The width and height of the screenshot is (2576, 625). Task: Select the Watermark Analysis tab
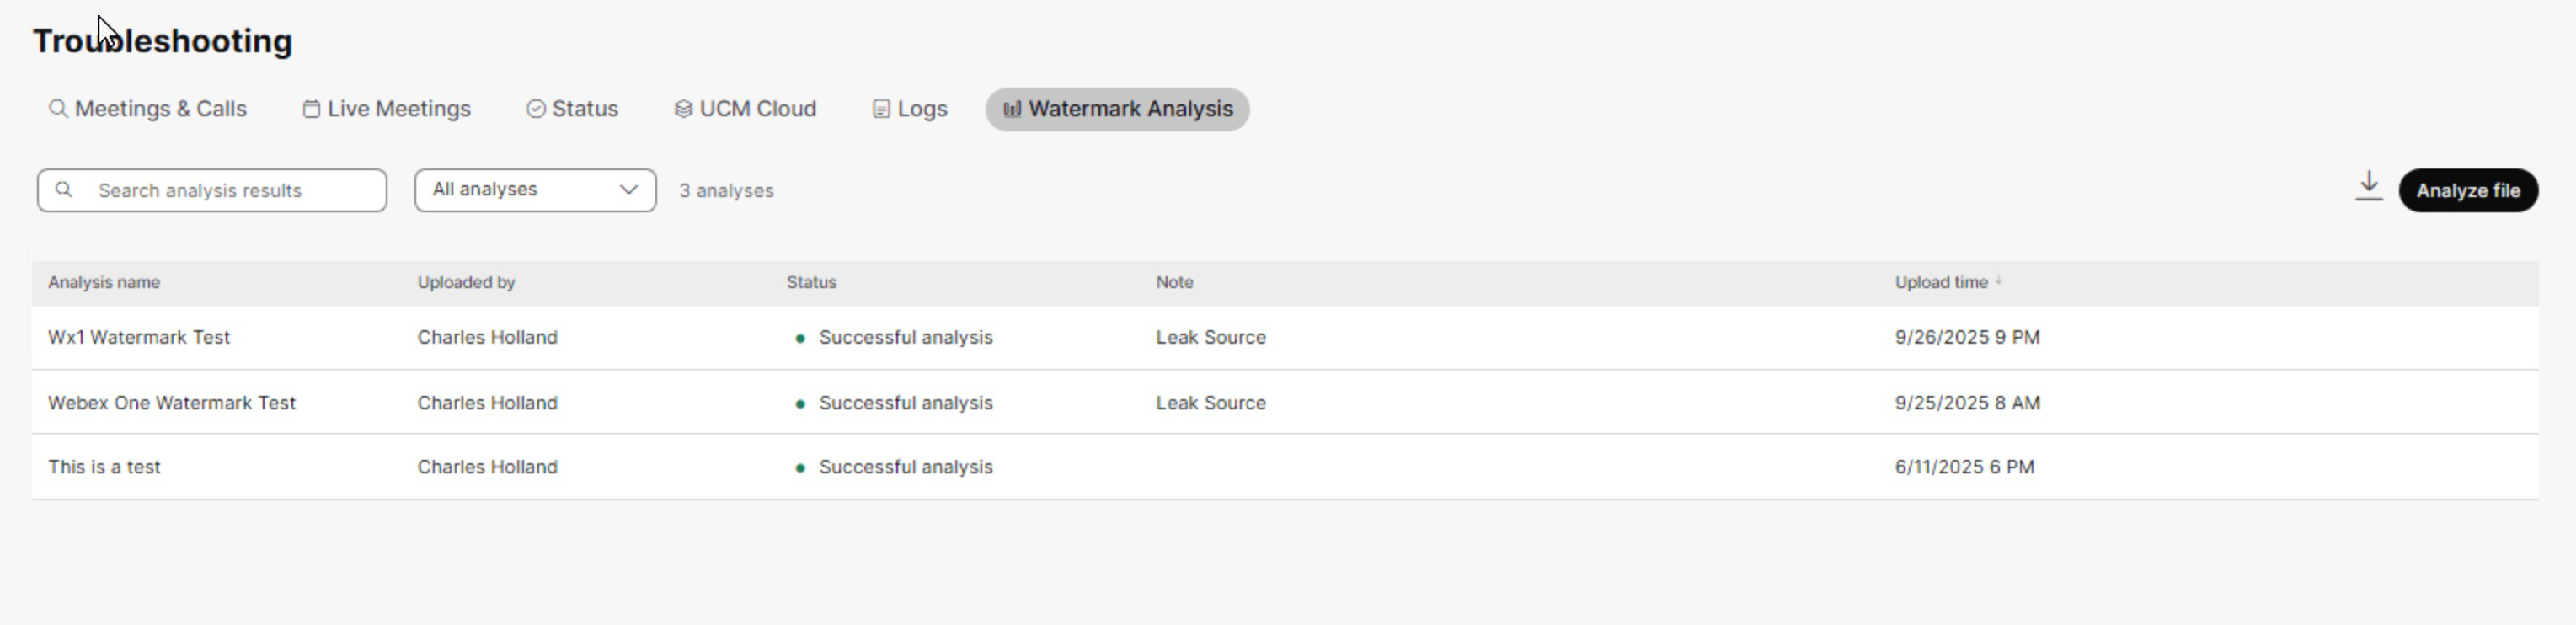coord(1117,109)
